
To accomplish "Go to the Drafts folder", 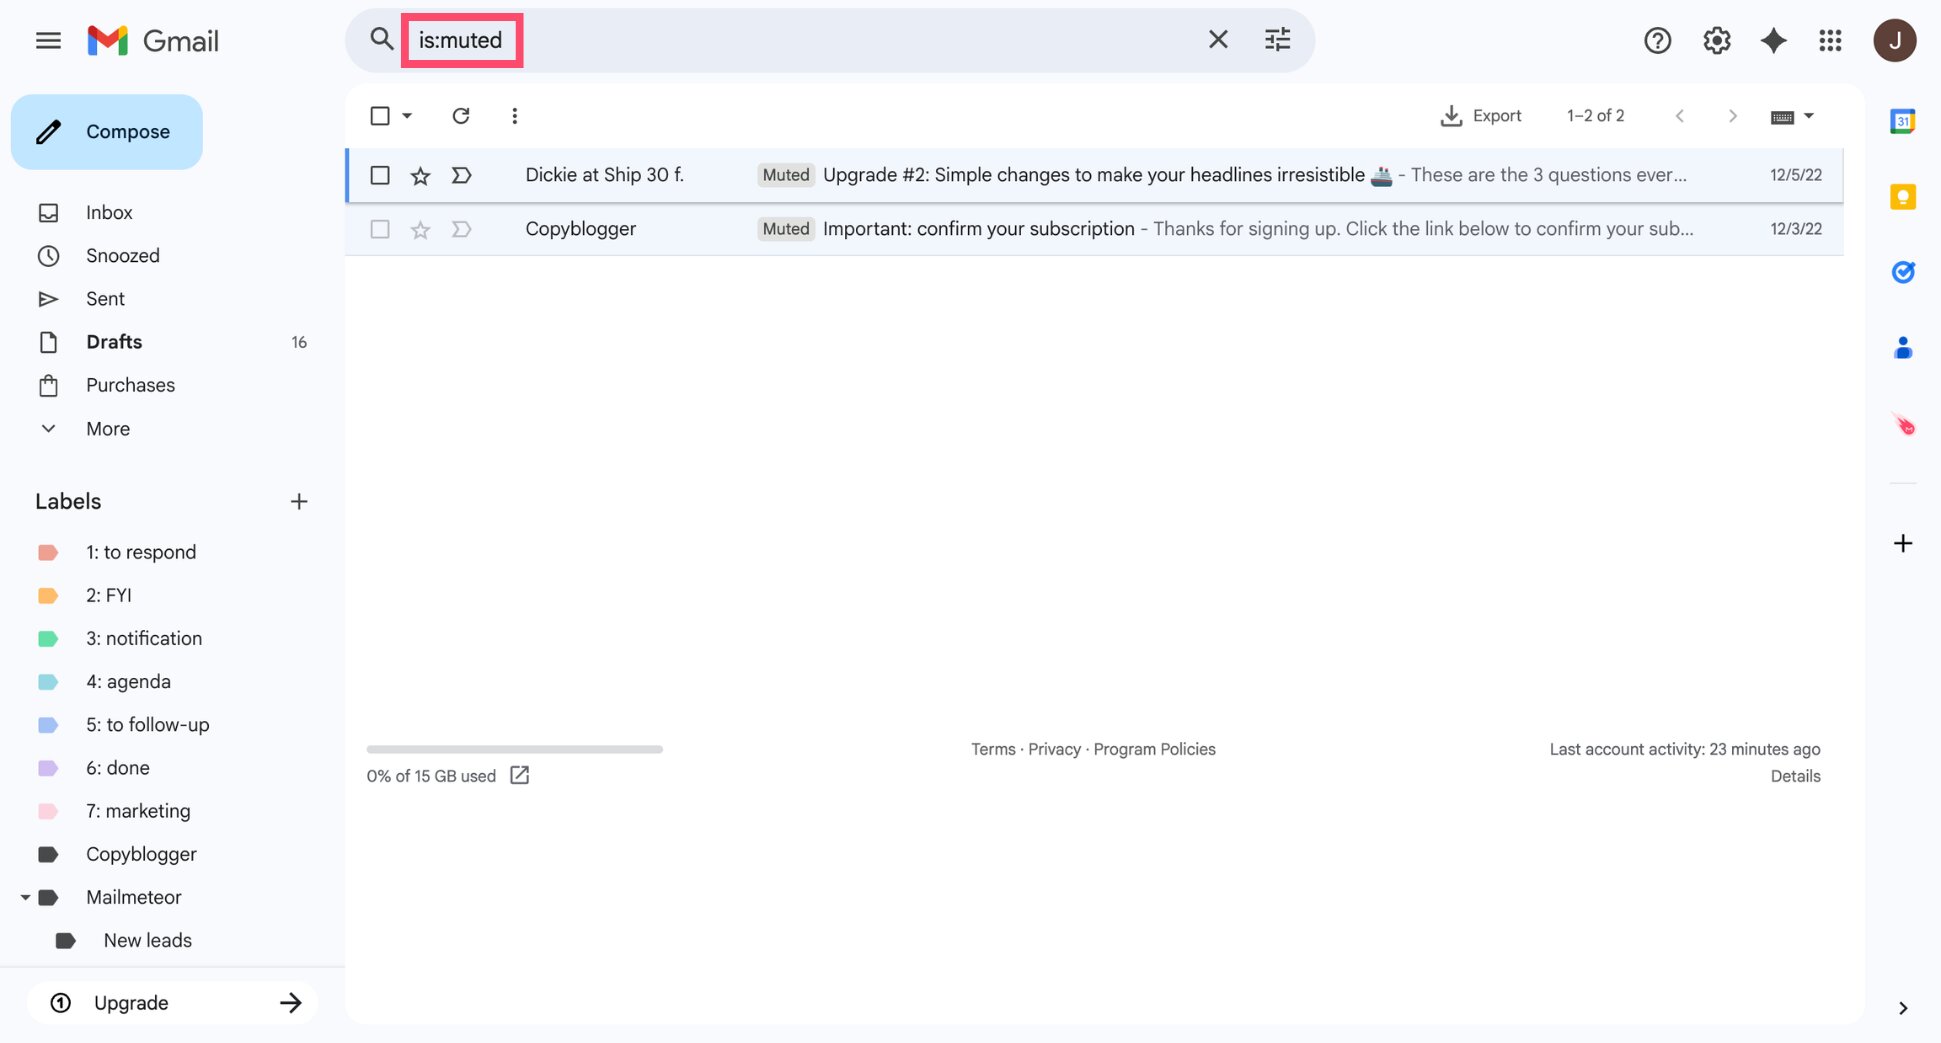I will point(114,341).
